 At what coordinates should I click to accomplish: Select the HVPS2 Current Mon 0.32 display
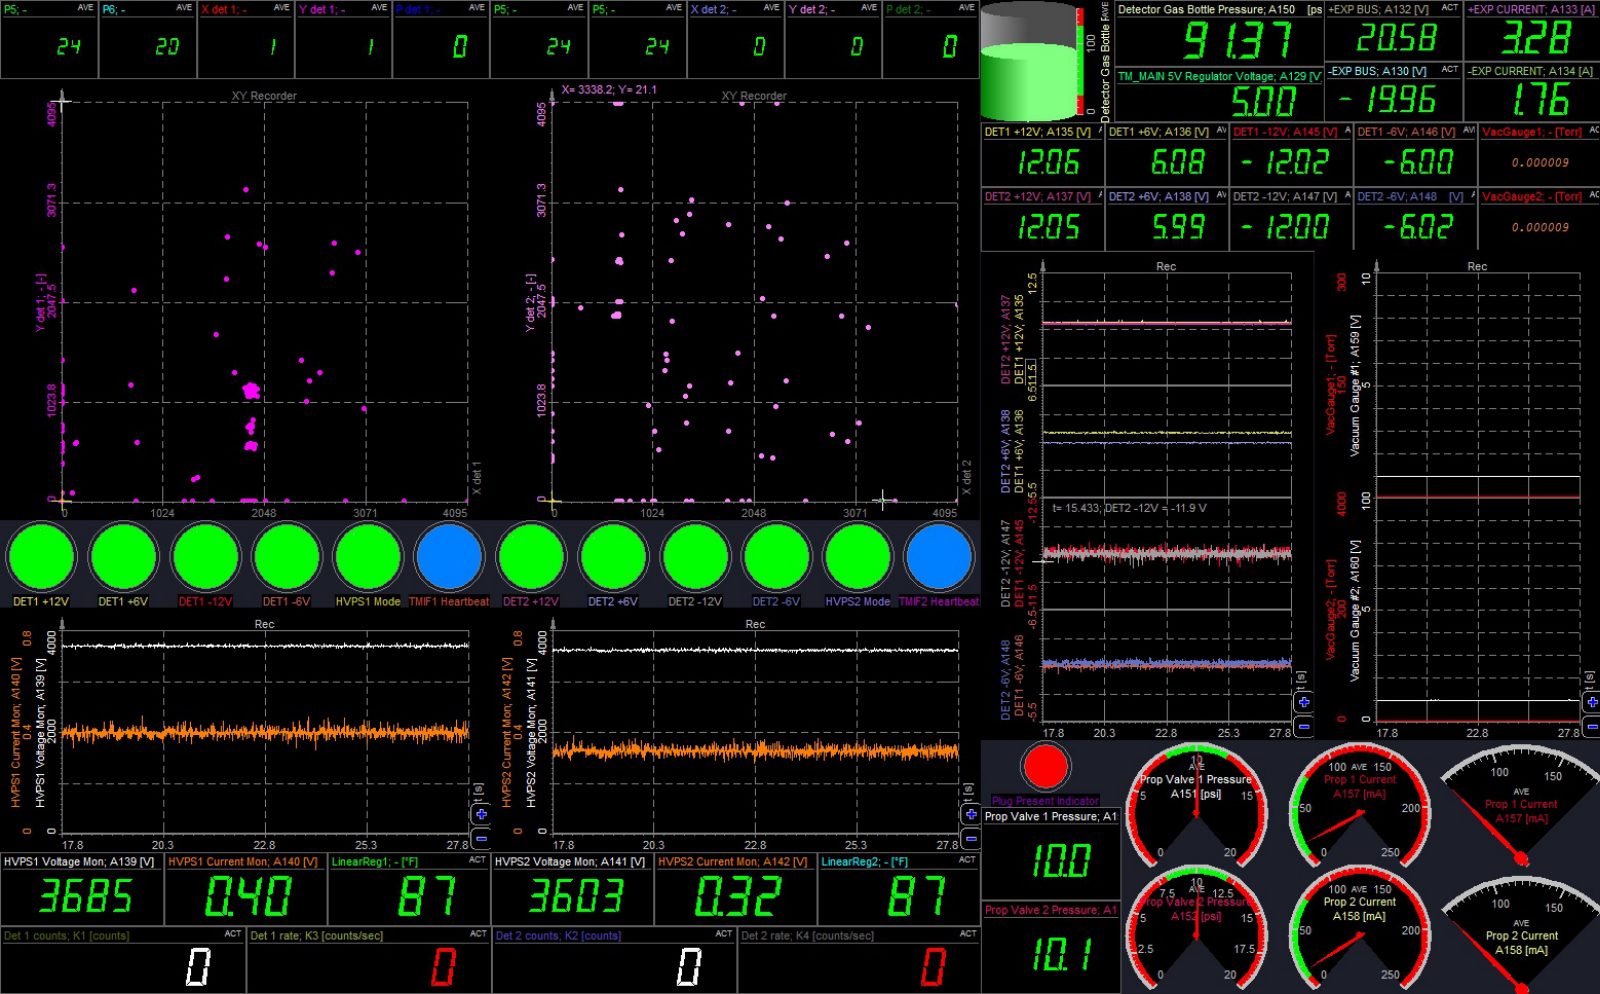pos(736,889)
